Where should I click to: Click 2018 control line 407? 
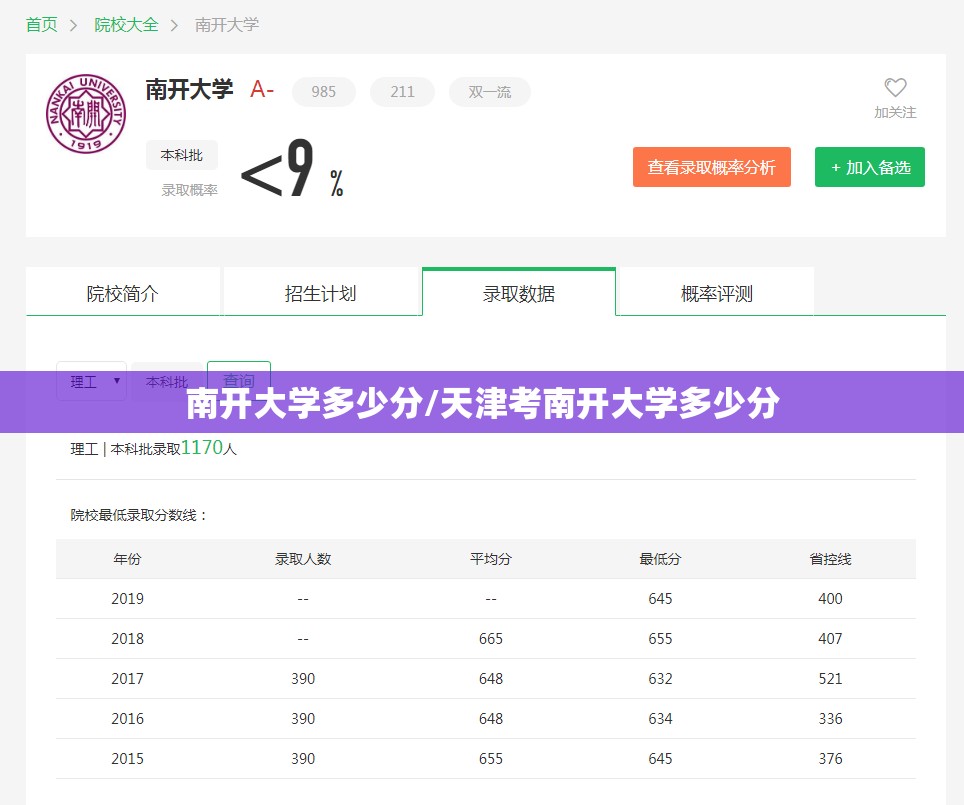tap(830, 638)
